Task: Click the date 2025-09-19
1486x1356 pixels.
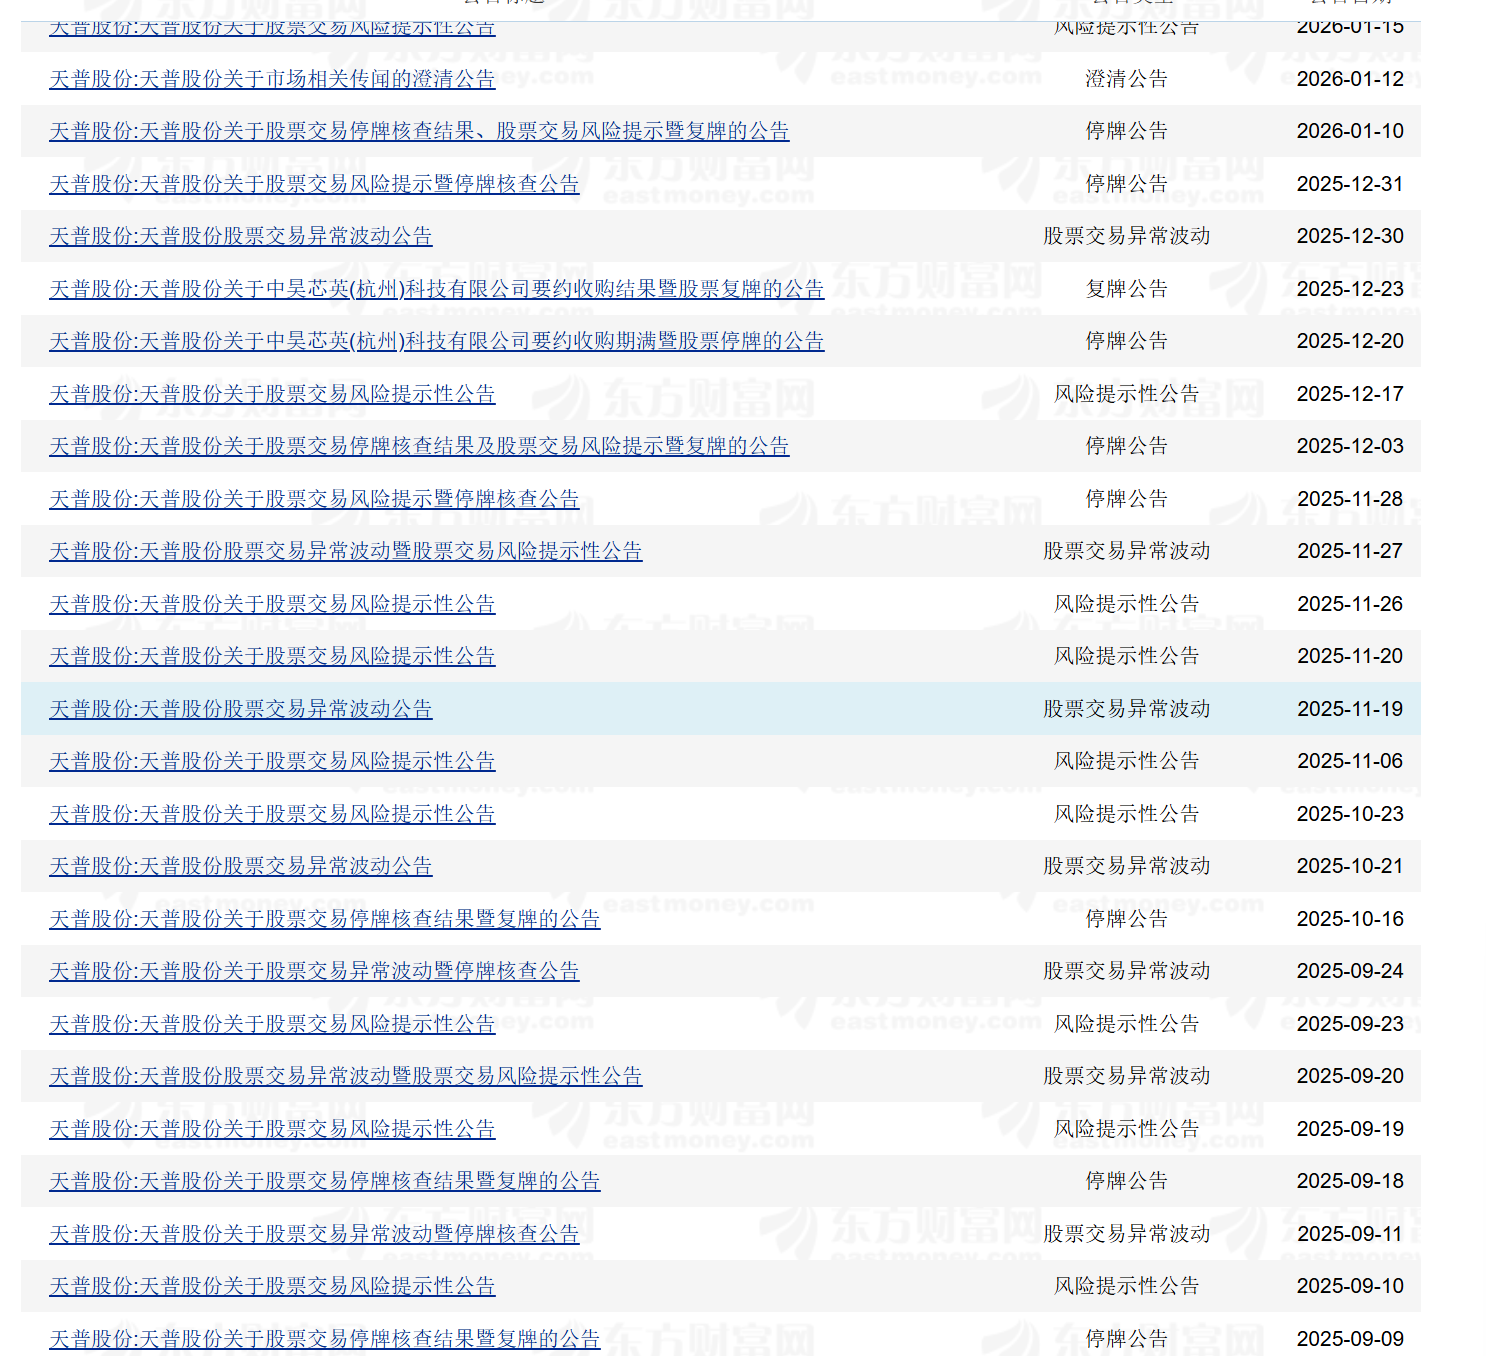Action: (x=1350, y=1129)
